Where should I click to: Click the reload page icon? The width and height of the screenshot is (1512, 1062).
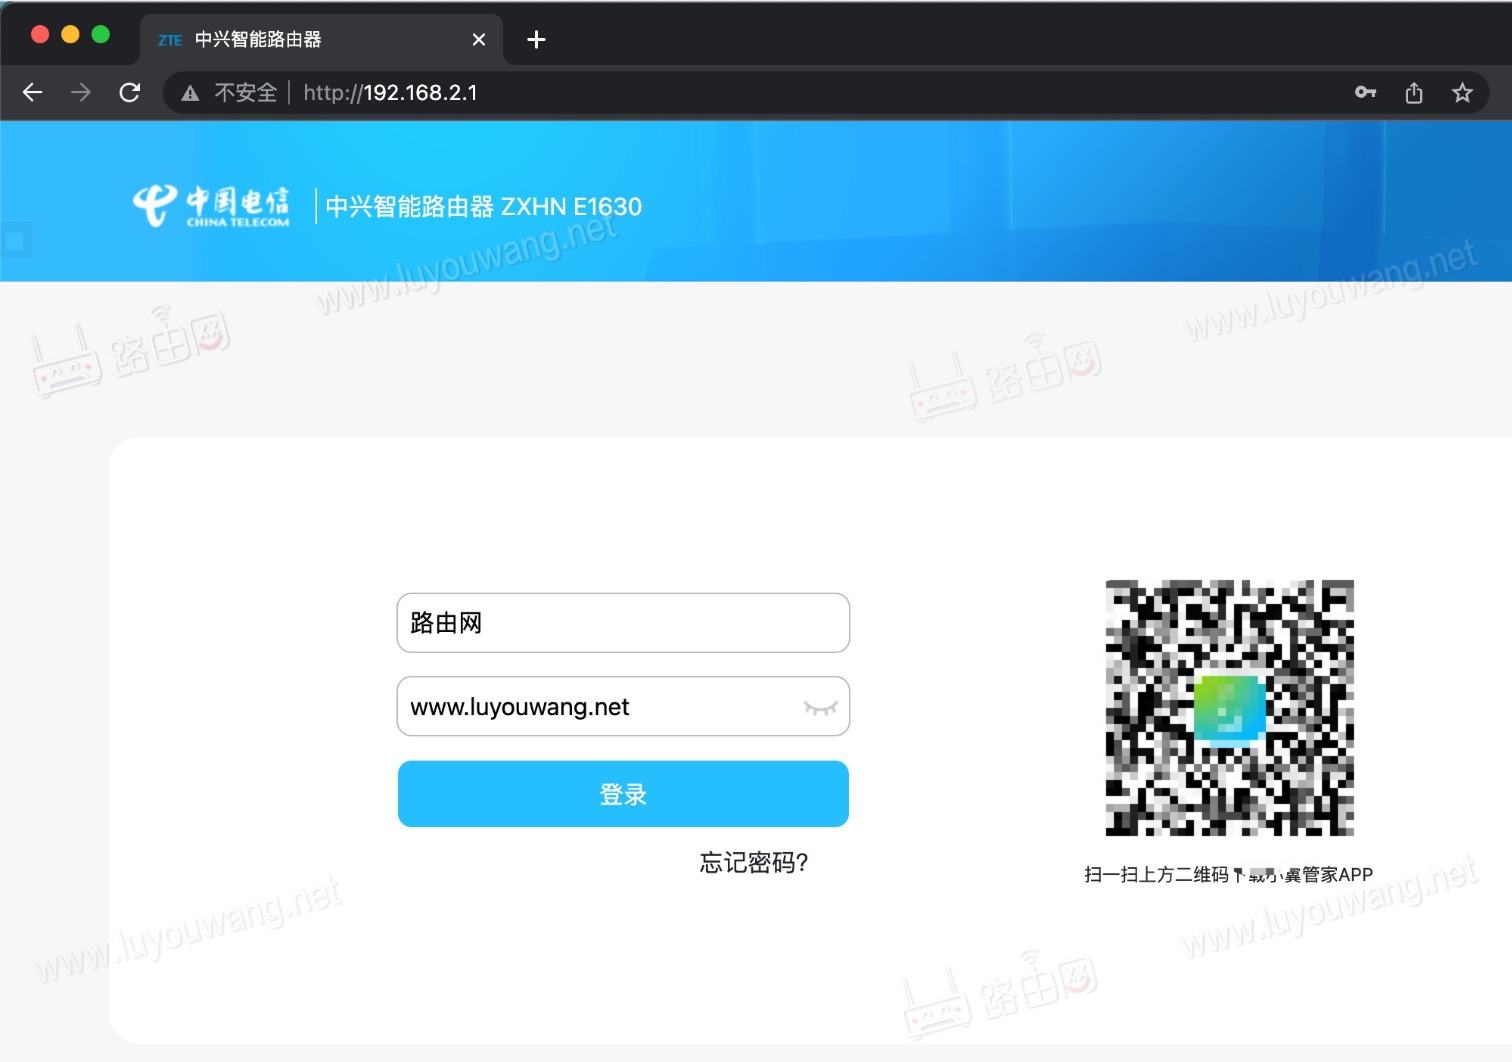click(x=130, y=92)
